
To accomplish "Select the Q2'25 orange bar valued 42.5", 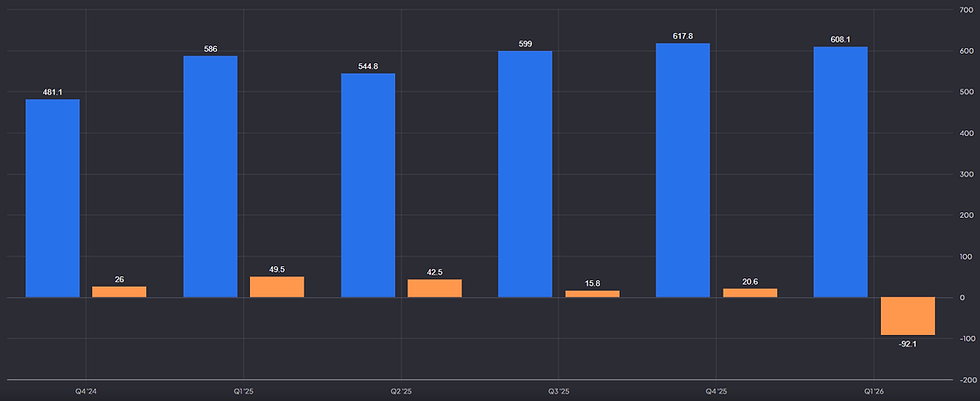I will [434, 289].
